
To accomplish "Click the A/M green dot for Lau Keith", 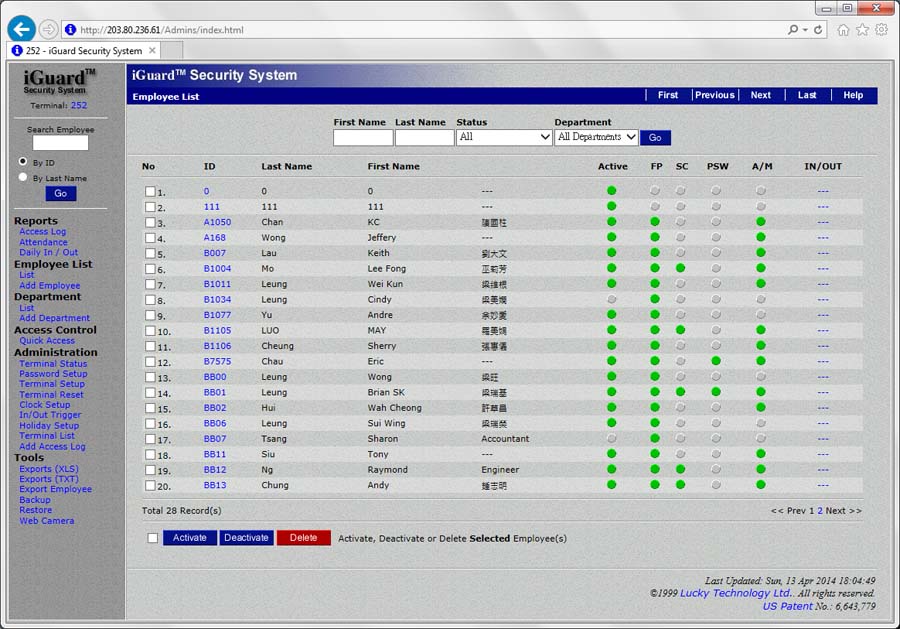I will [761, 253].
